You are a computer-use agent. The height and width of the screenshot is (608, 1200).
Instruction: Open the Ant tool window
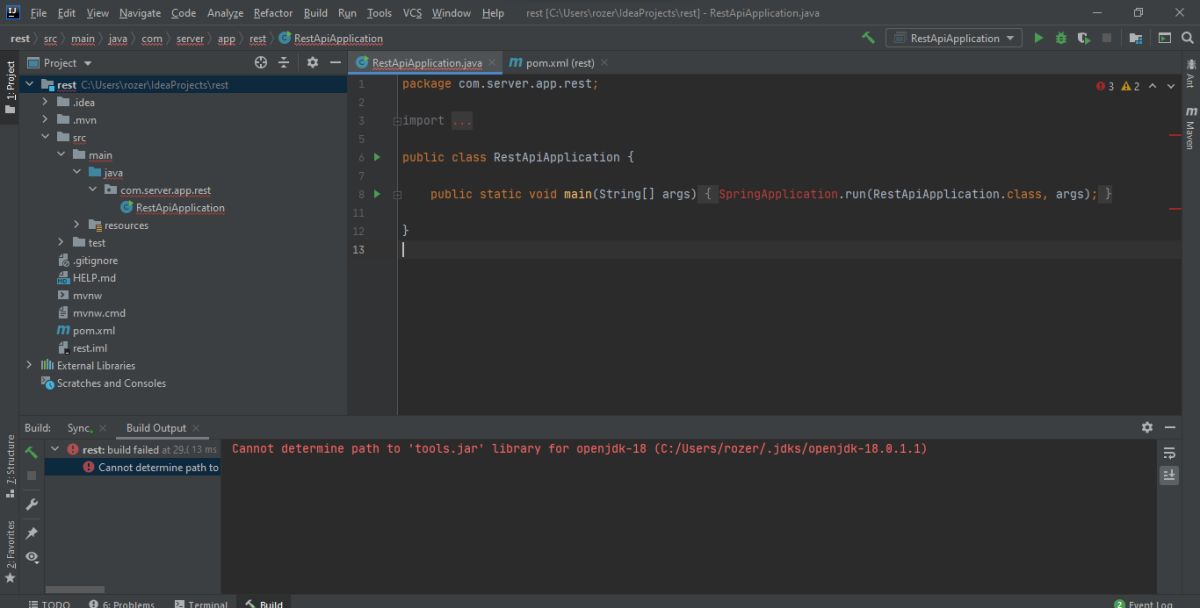coord(1190,74)
